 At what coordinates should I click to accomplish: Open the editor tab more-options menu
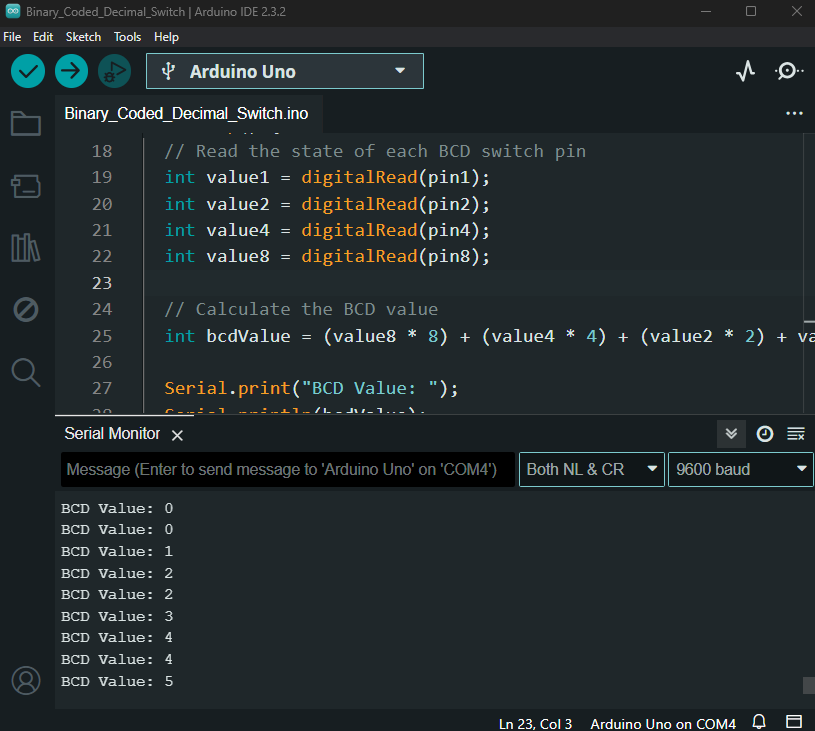(794, 113)
